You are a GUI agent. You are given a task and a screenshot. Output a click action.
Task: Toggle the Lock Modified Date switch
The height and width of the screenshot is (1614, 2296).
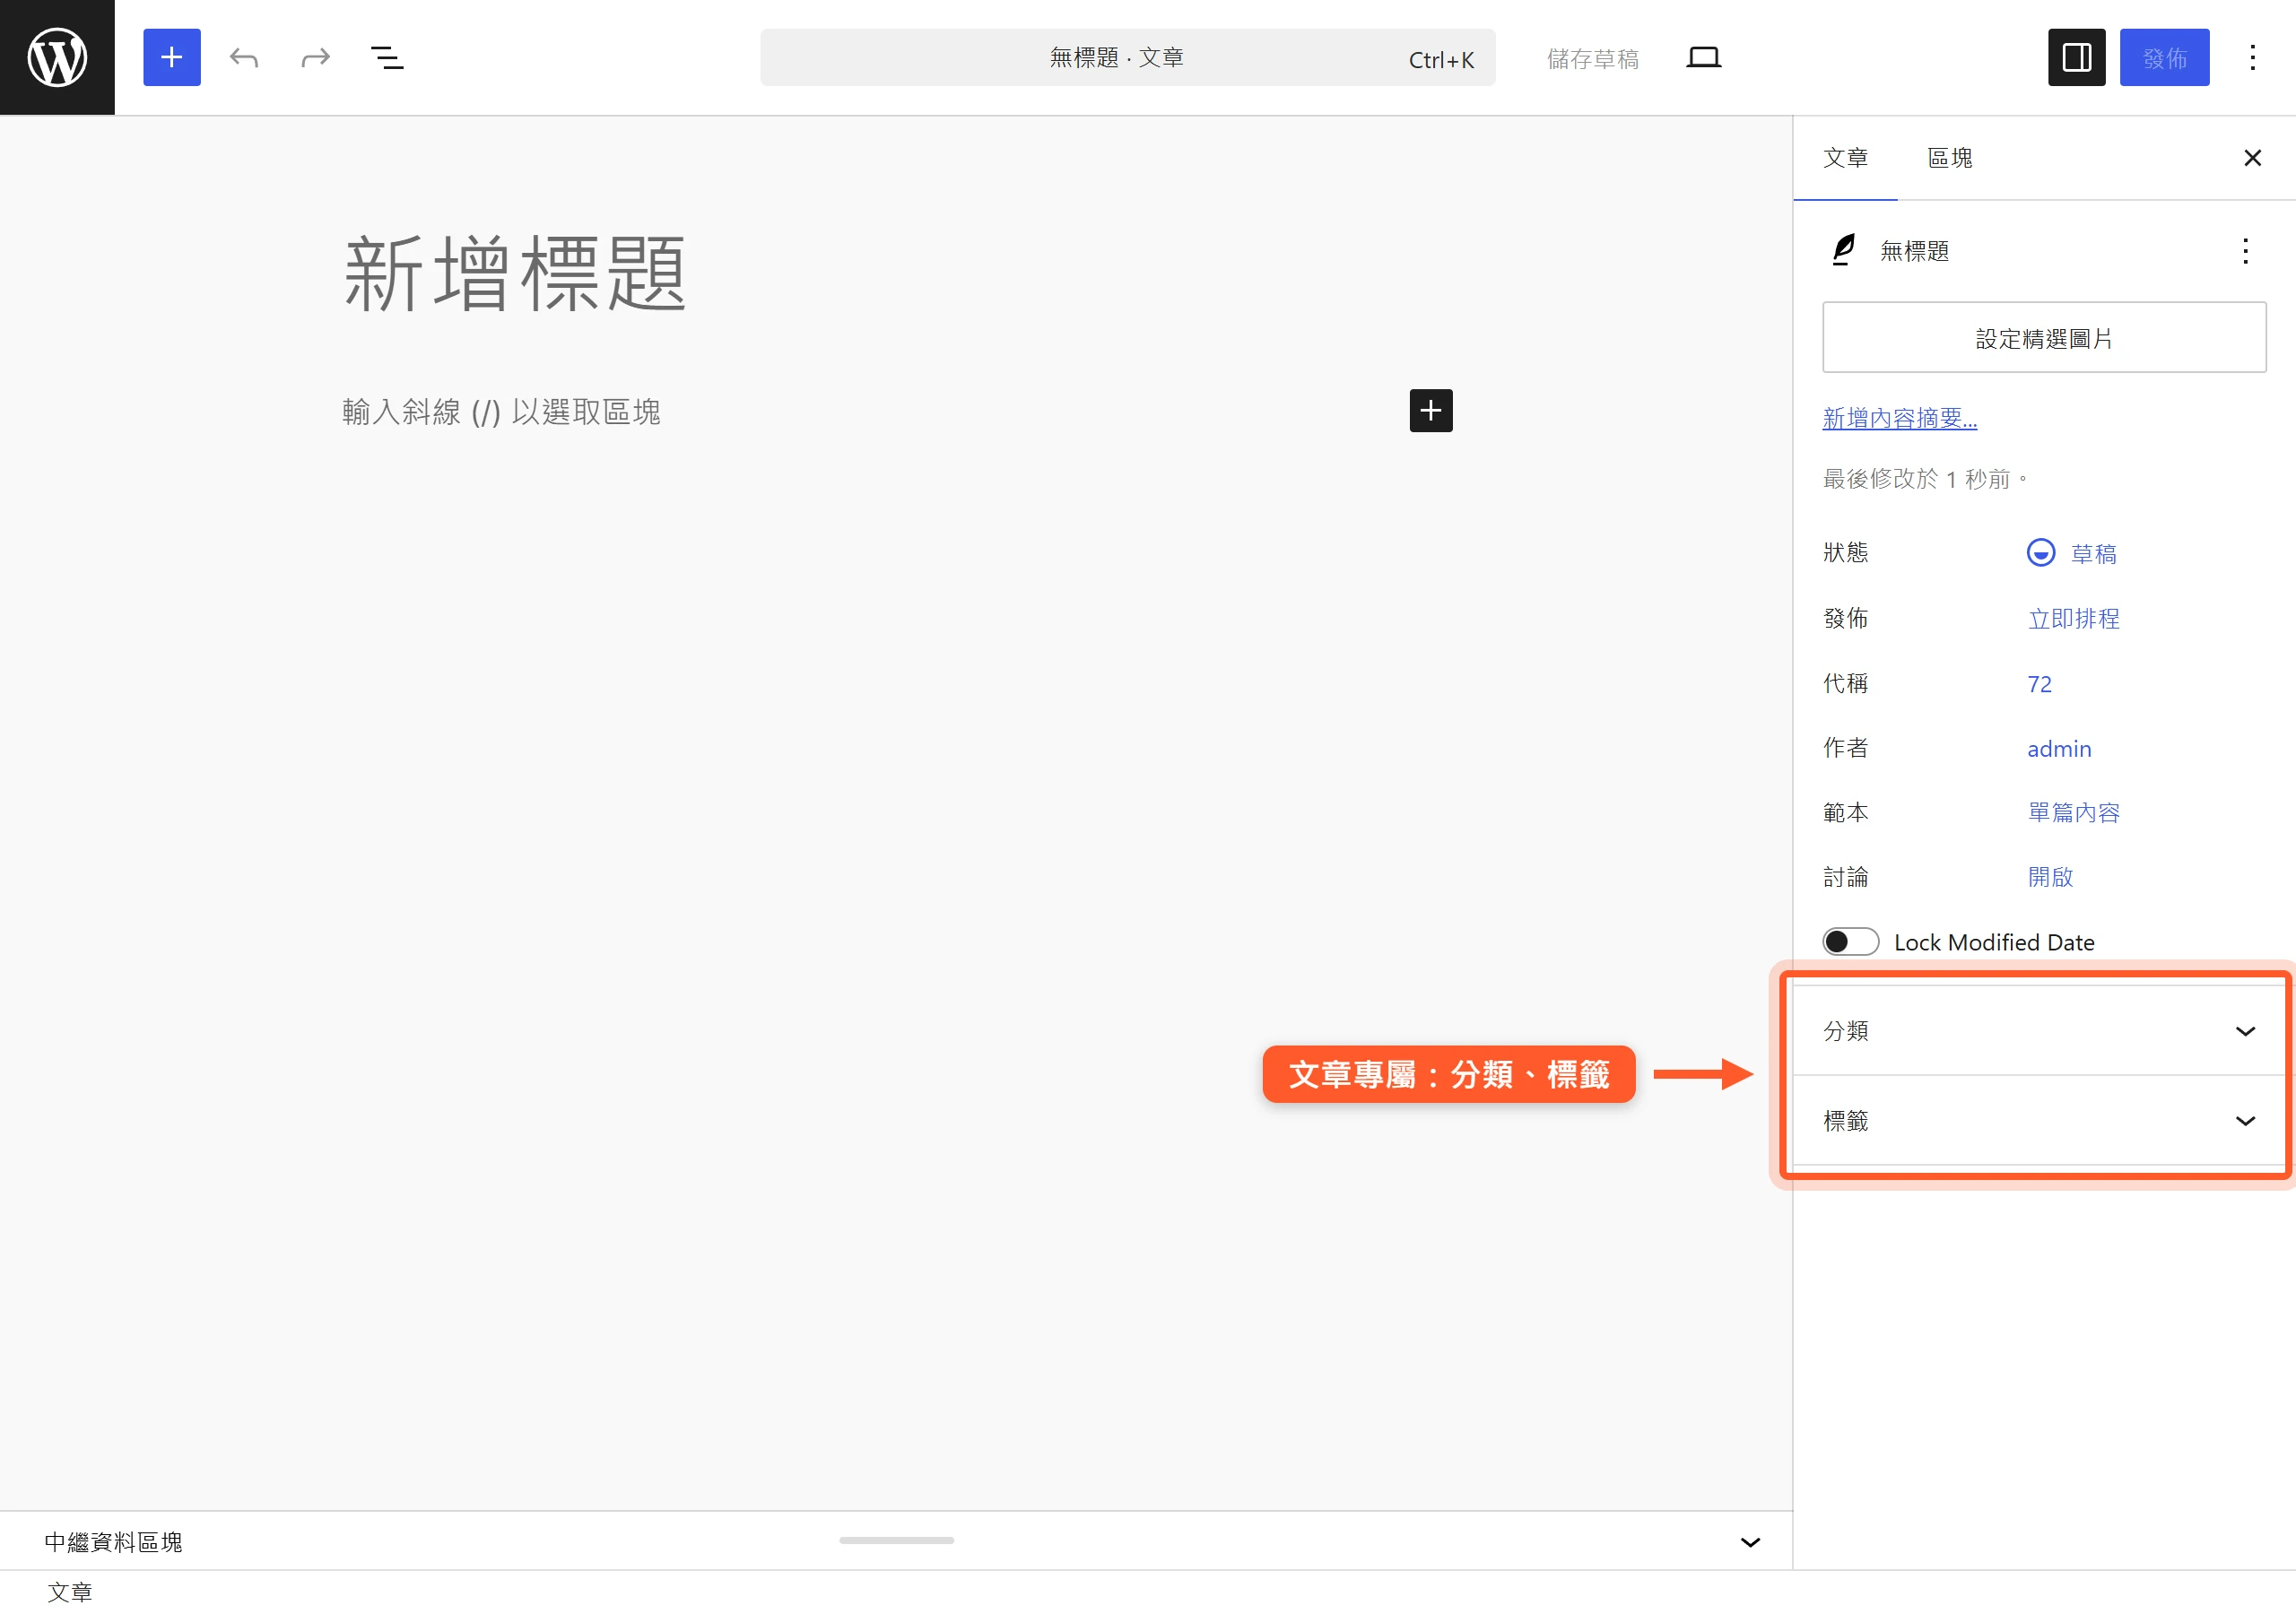(1850, 942)
